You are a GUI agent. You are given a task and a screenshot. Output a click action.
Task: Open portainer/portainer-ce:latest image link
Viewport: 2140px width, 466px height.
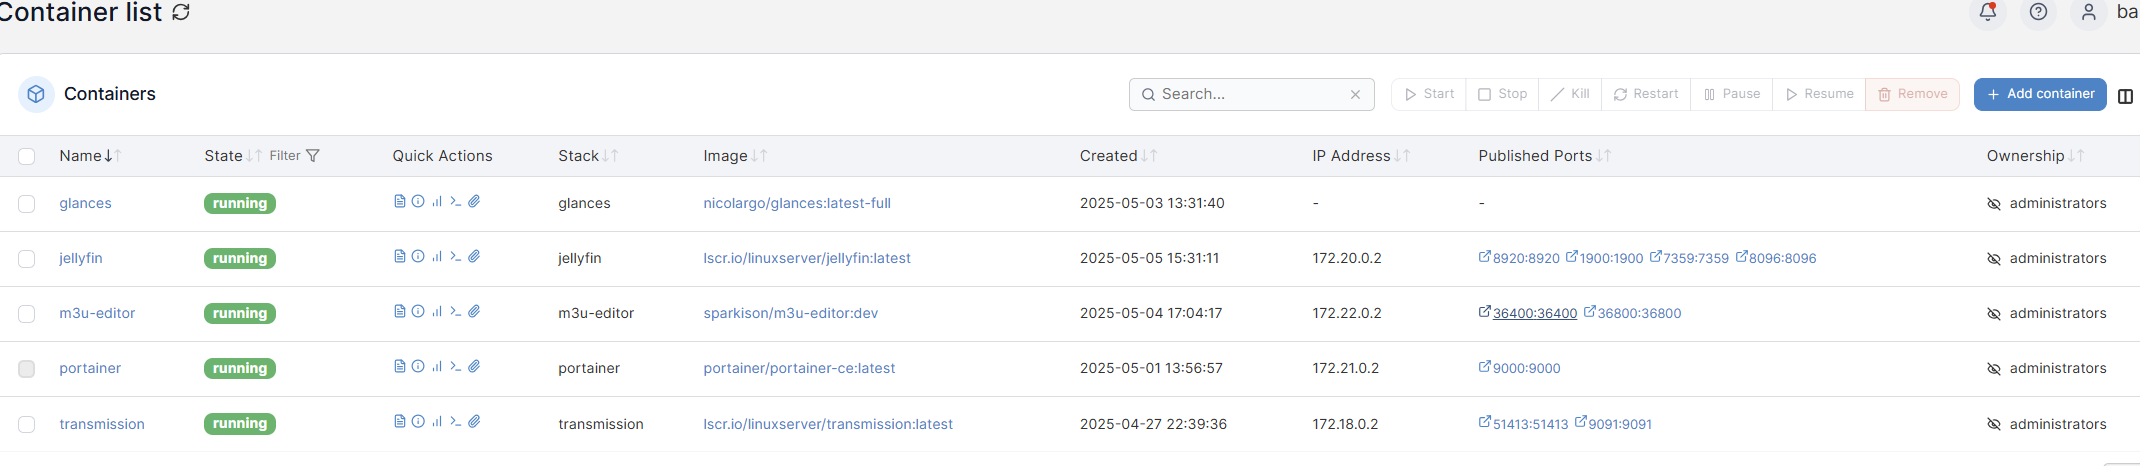(799, 368)
